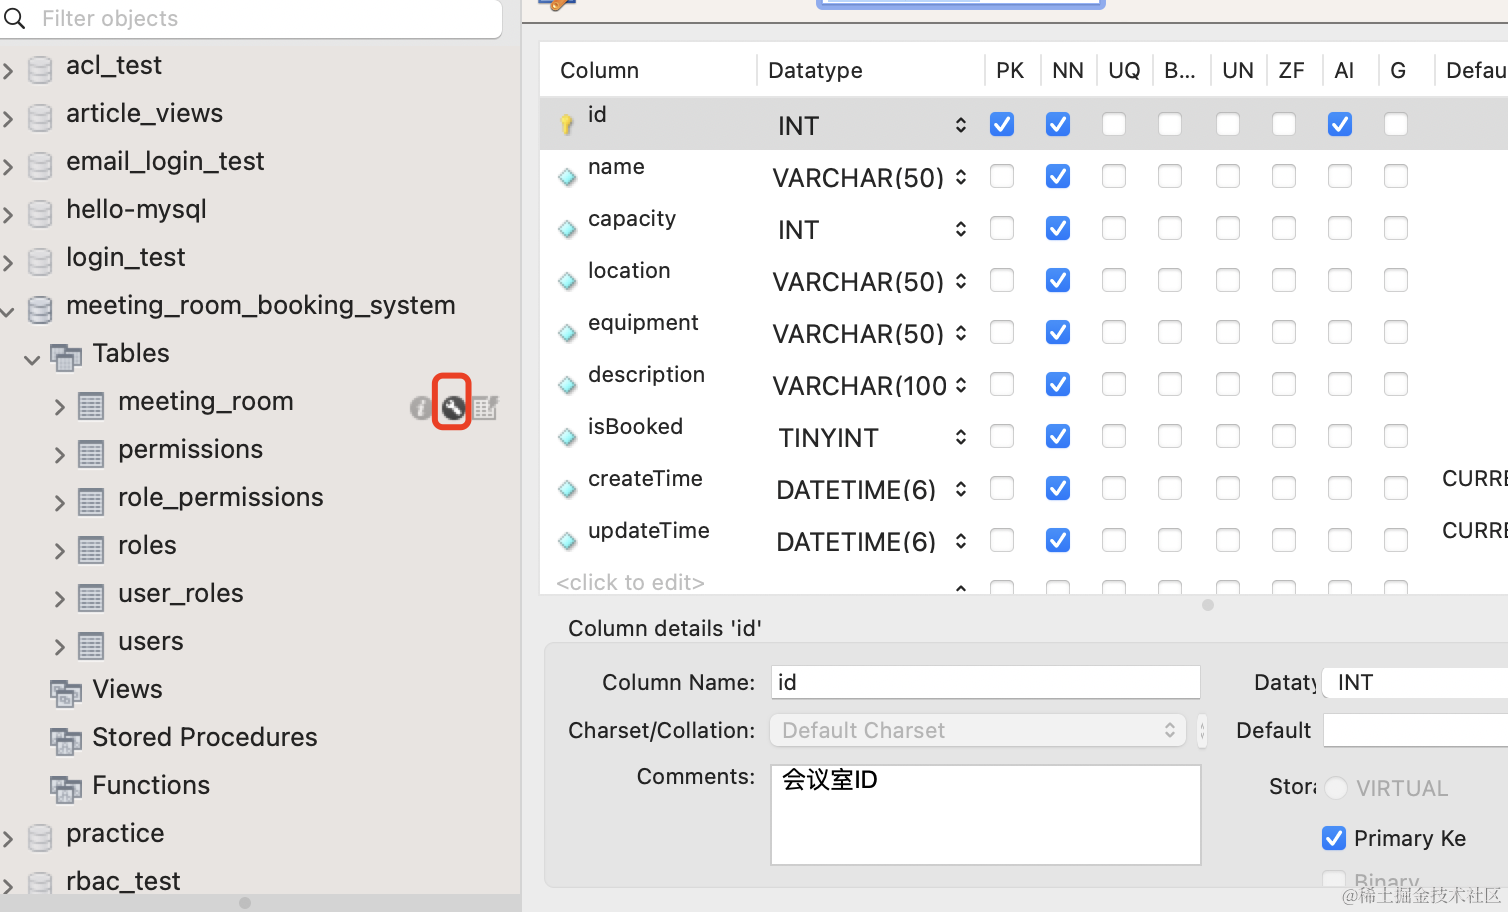Select Stored Procedures in schema tree
The image size is (1508, 912).
click(x=204, y=737)
